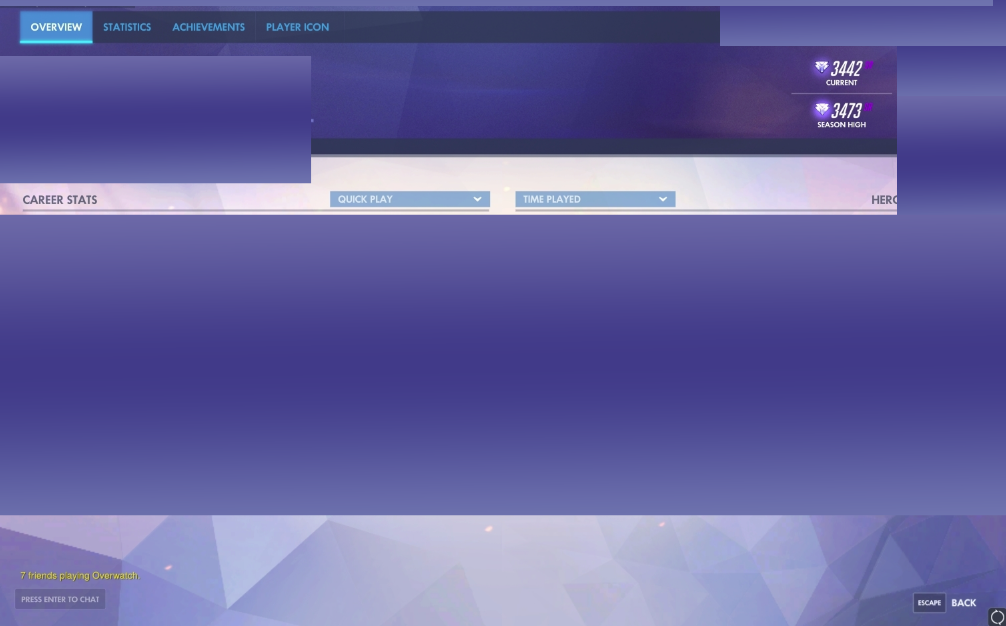Viewport: 1006px width, 626px height.
Task: Click the Career Stats heading
Action: click(x=60, y=199)
